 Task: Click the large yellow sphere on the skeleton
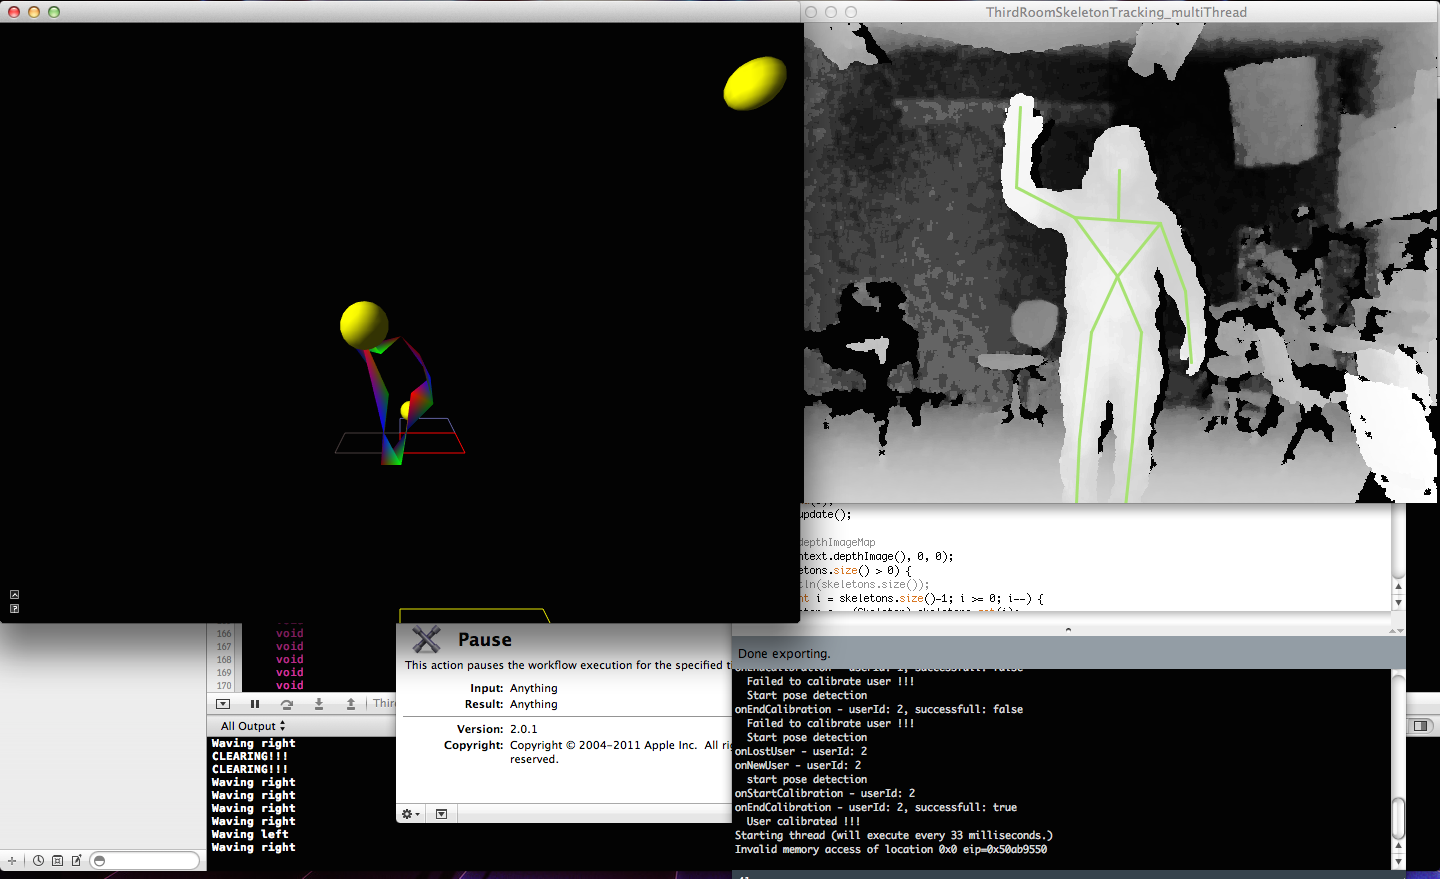[x=364, y=325]
